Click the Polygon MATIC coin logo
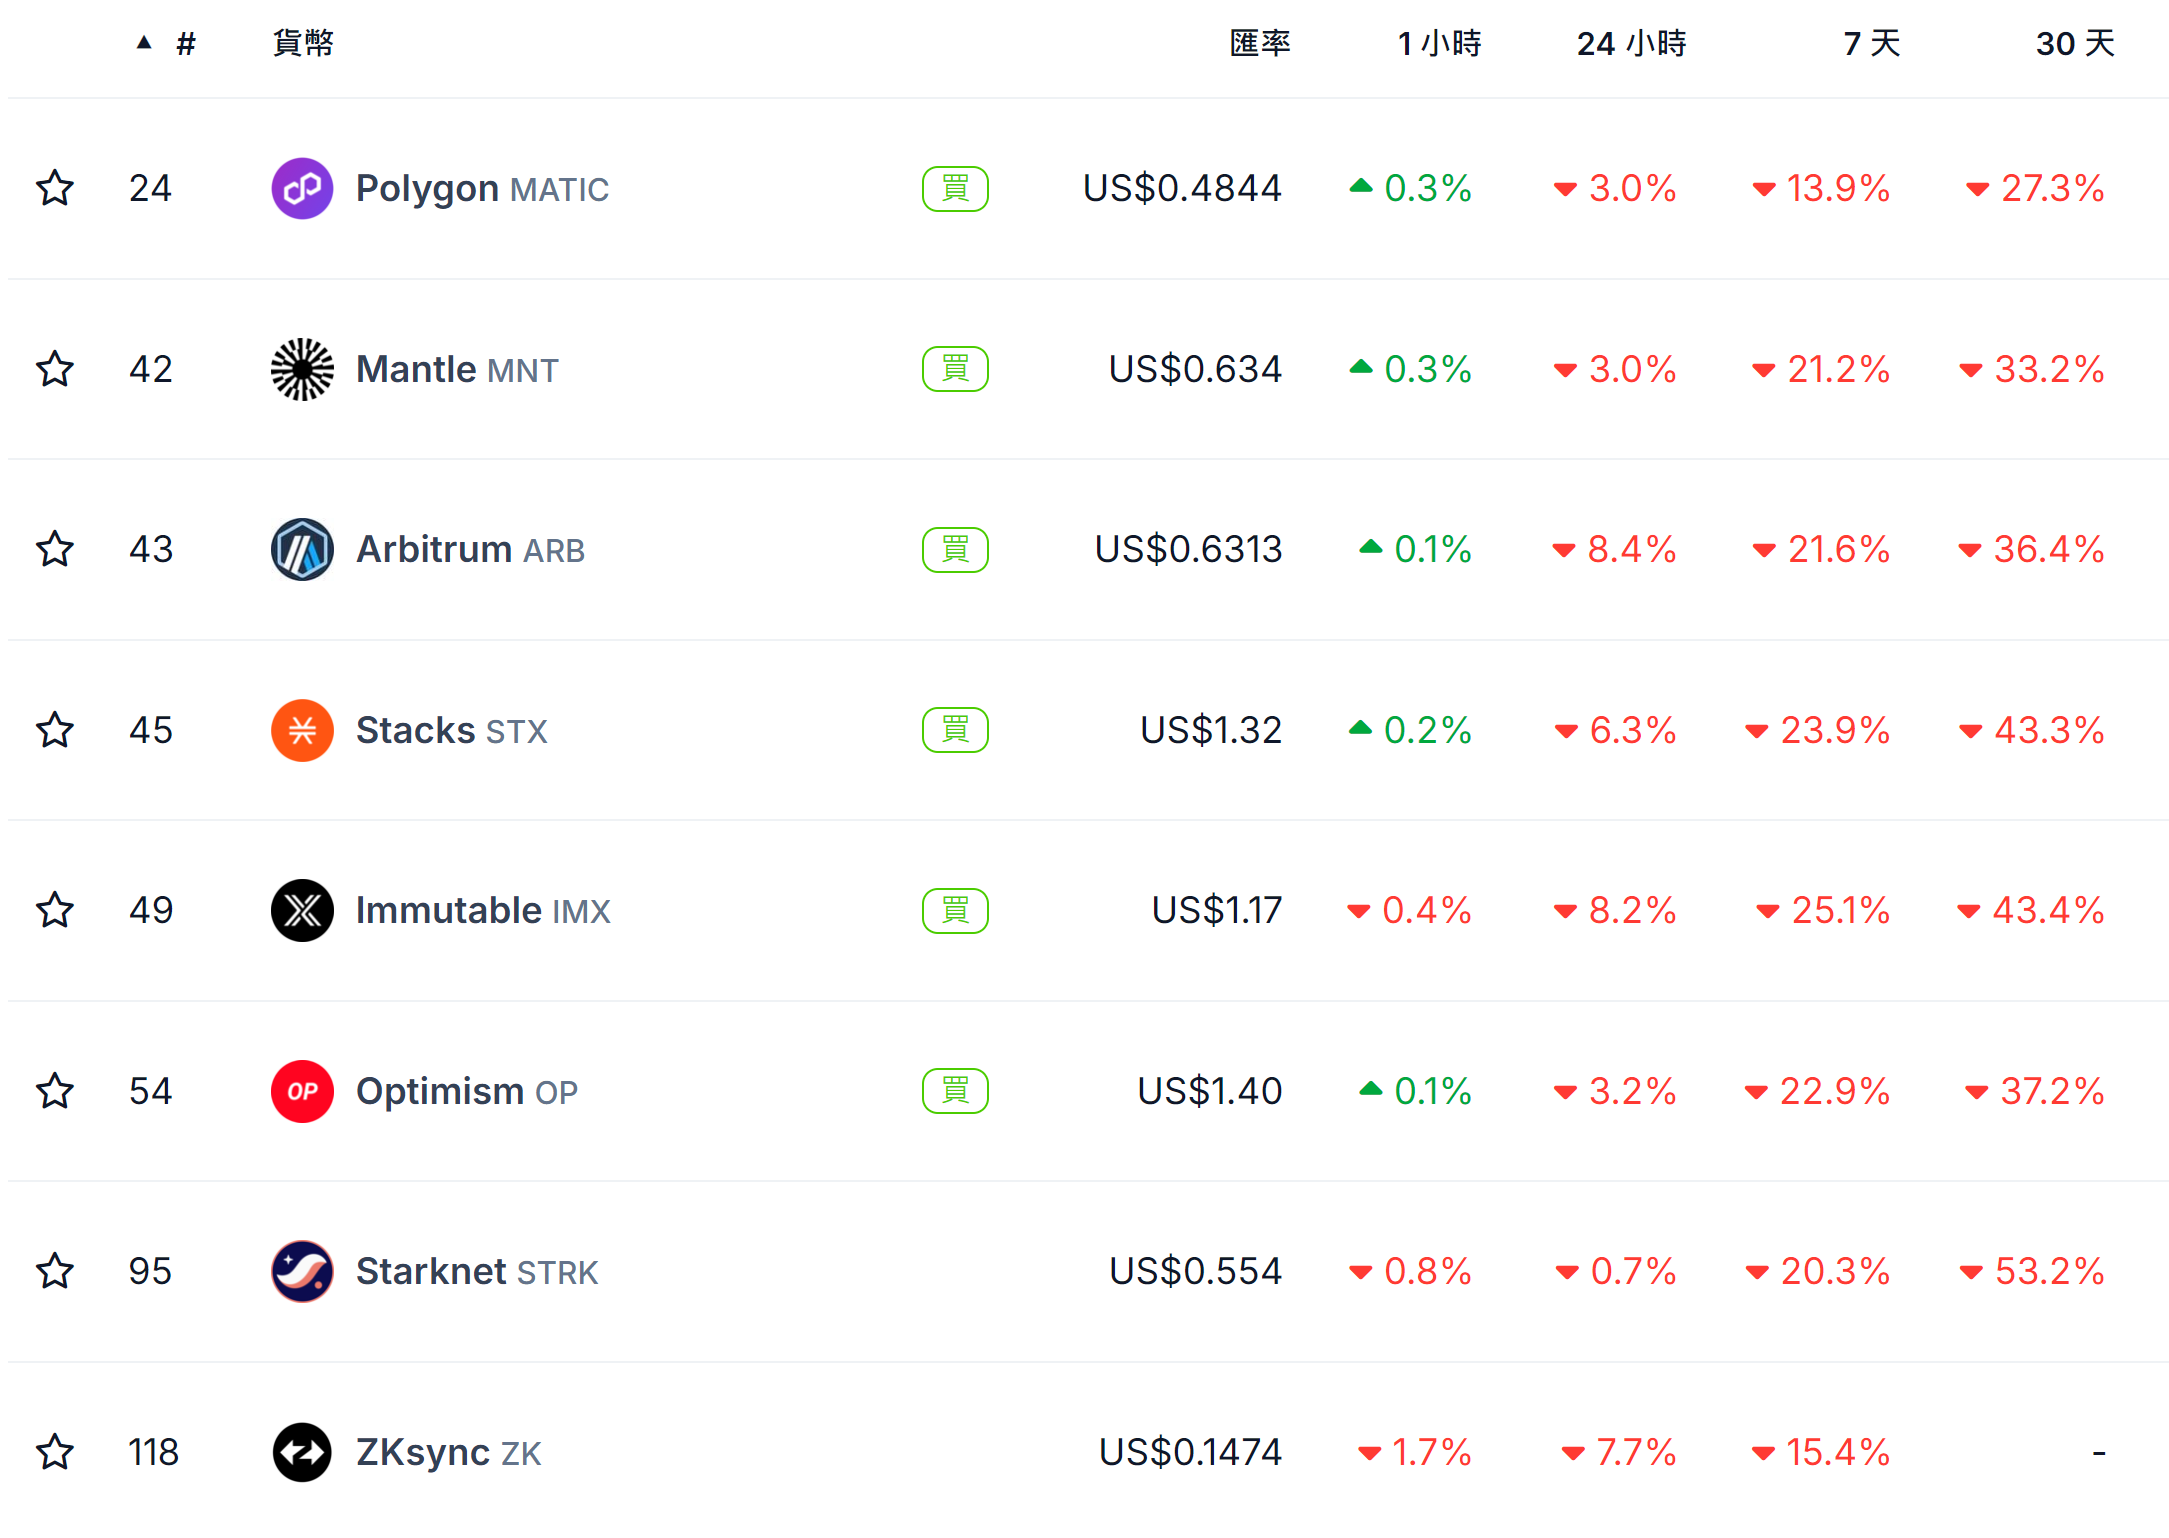The width and height of the screenshot is (2169, 1538). 302,188
